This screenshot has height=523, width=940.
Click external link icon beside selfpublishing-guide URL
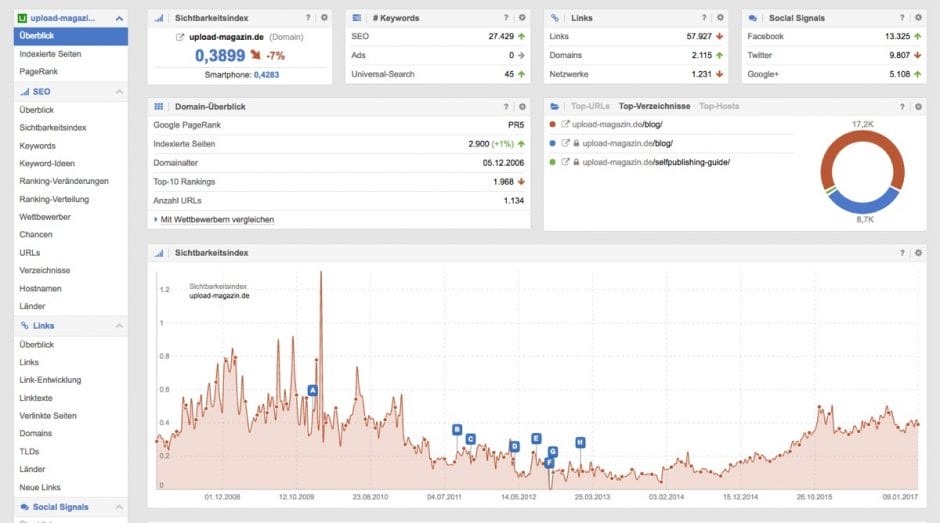point(565,161)
